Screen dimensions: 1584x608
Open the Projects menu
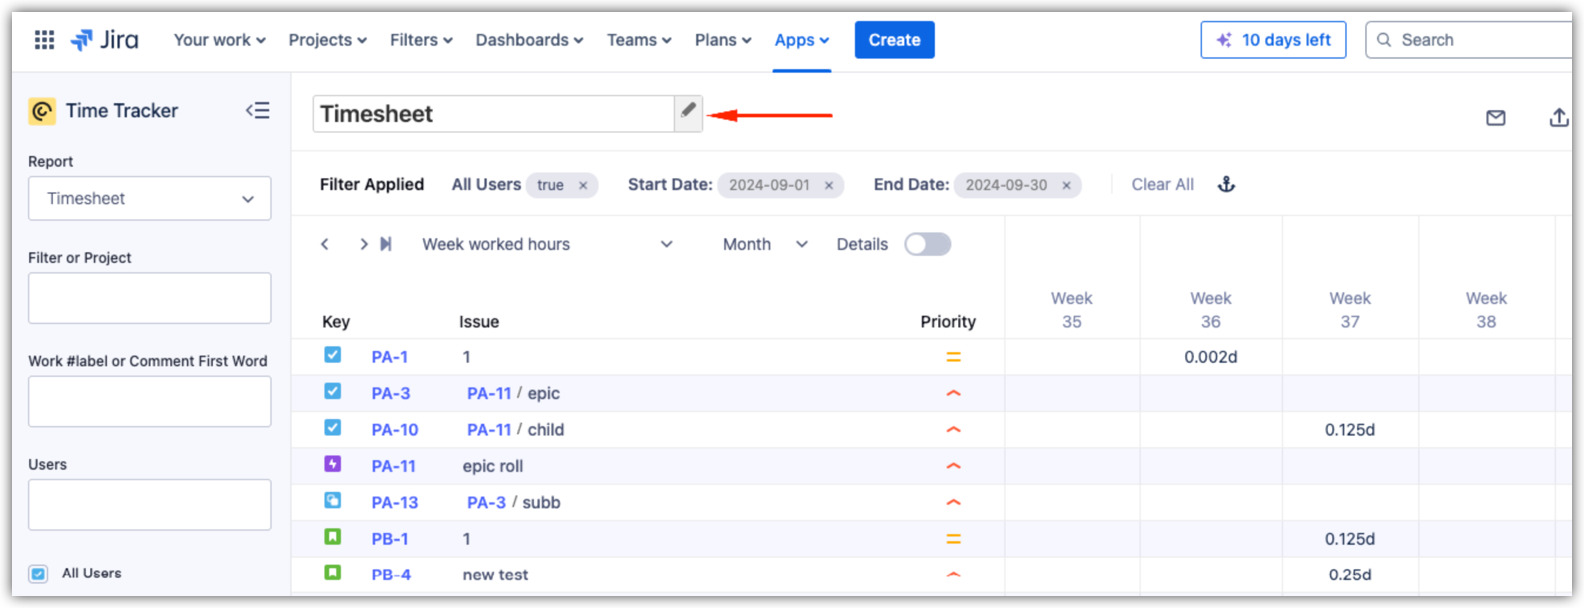(327, 40)
